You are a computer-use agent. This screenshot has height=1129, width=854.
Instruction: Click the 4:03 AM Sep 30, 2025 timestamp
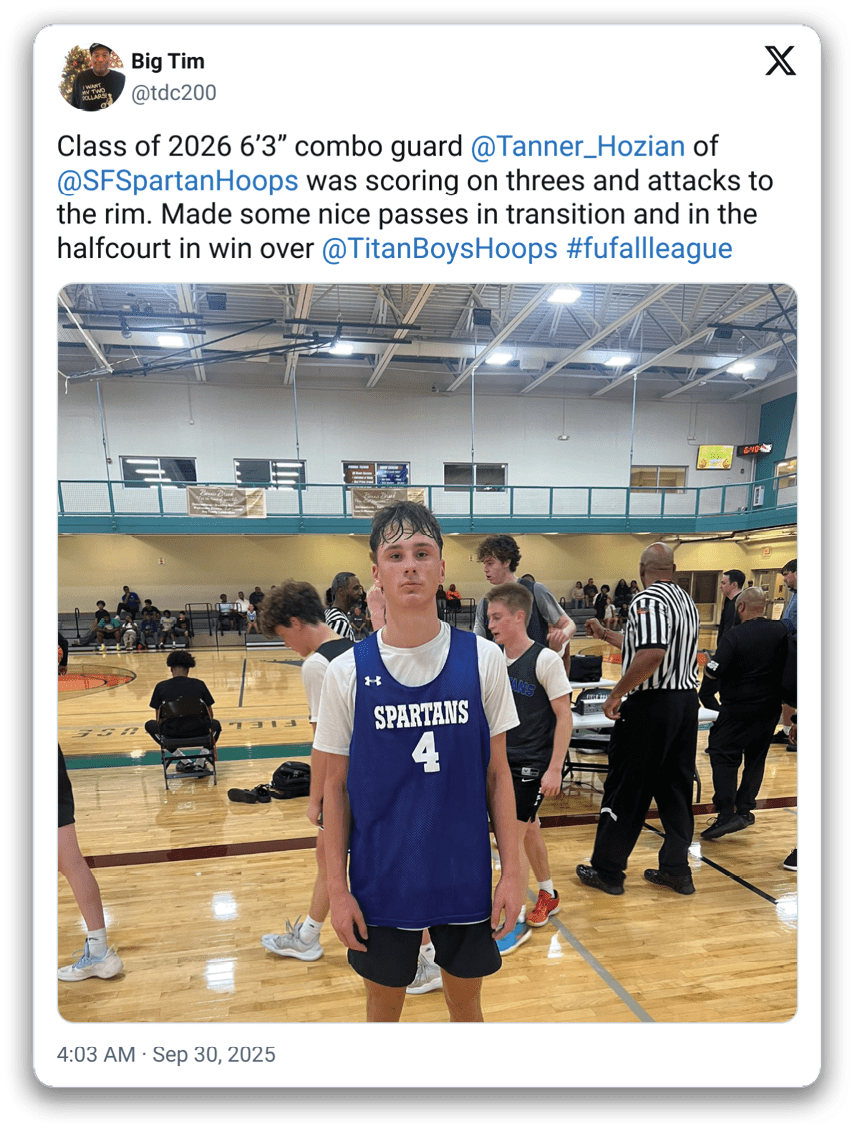click(x=166, y=1054)
